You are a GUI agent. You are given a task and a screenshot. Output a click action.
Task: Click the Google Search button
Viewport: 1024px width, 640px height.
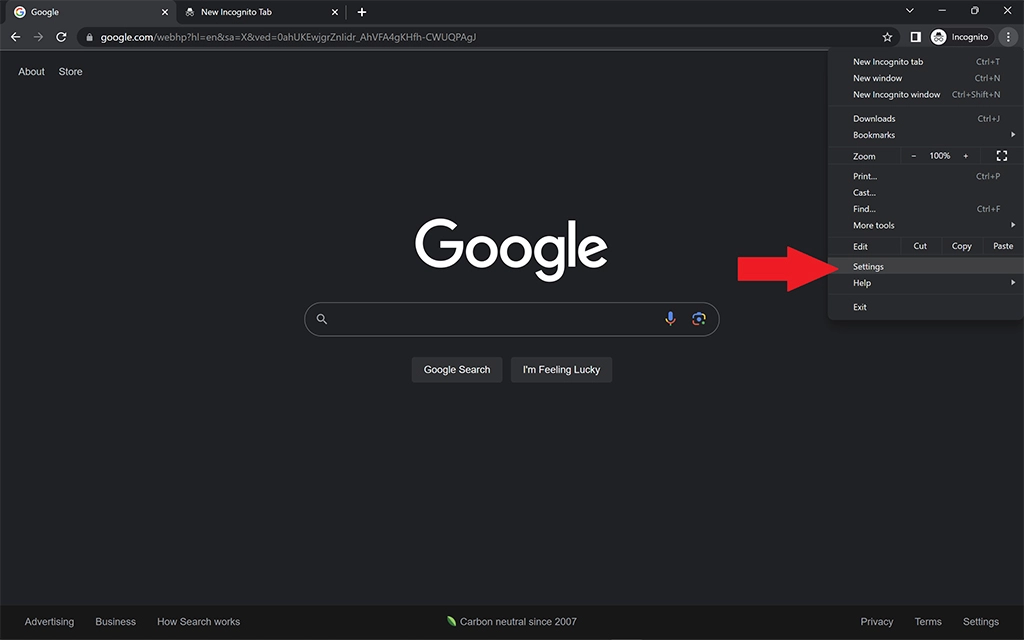click(x=456, y=370)
